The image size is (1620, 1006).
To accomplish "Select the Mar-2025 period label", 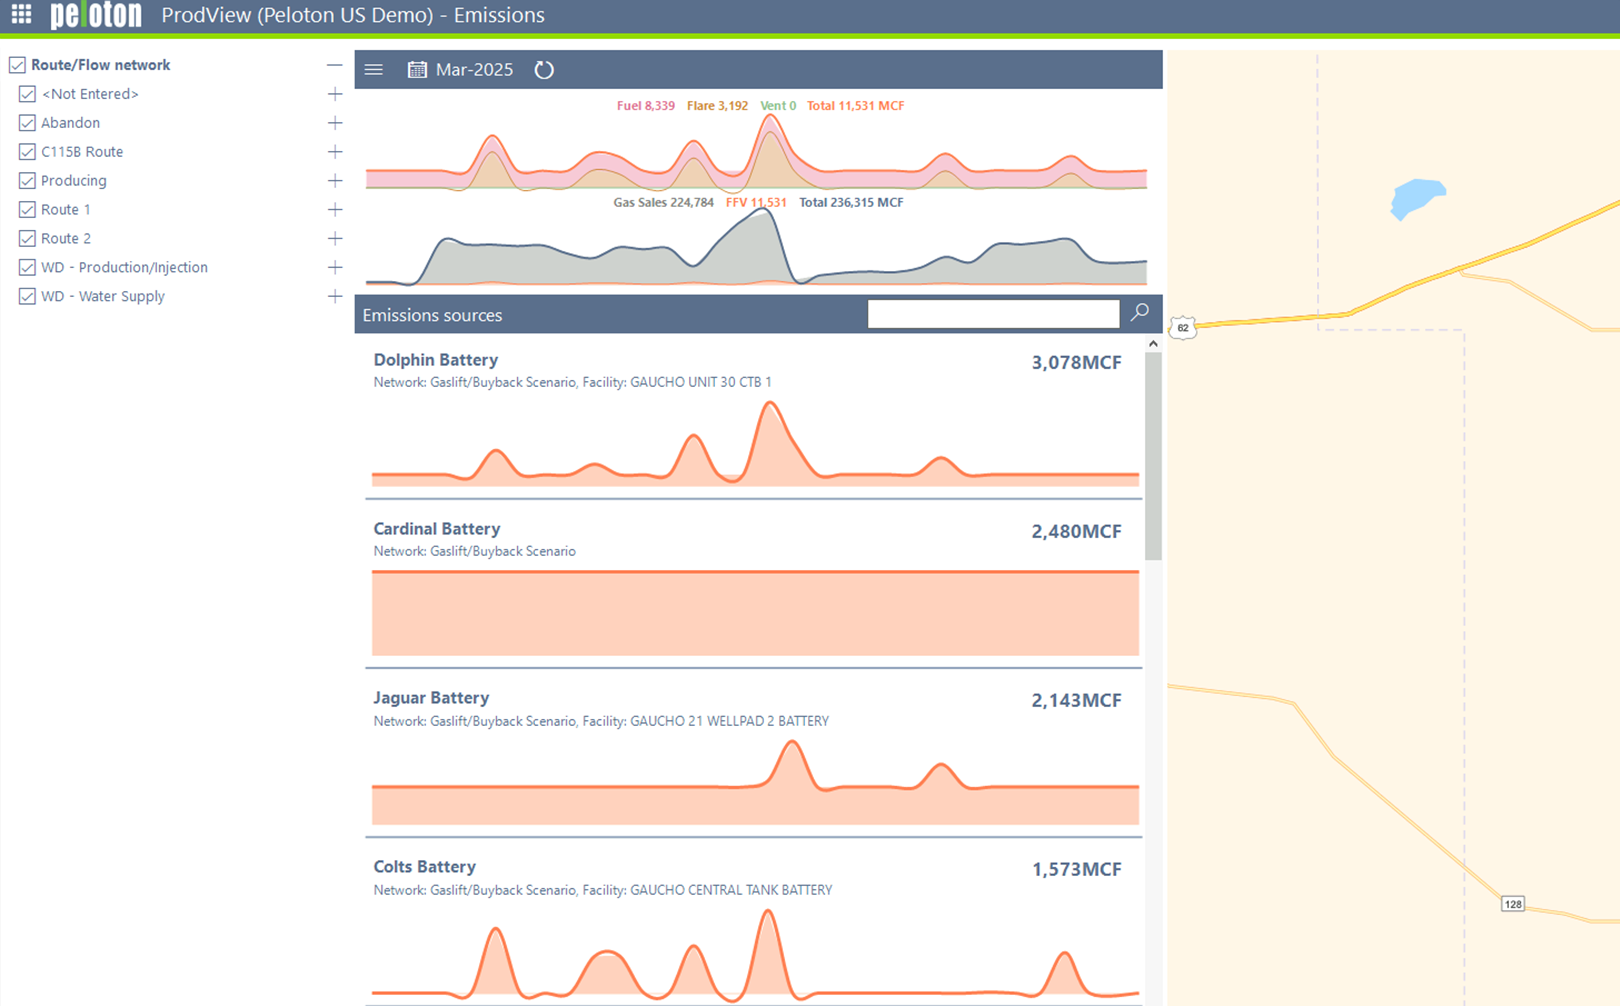I will pos(474,69).
